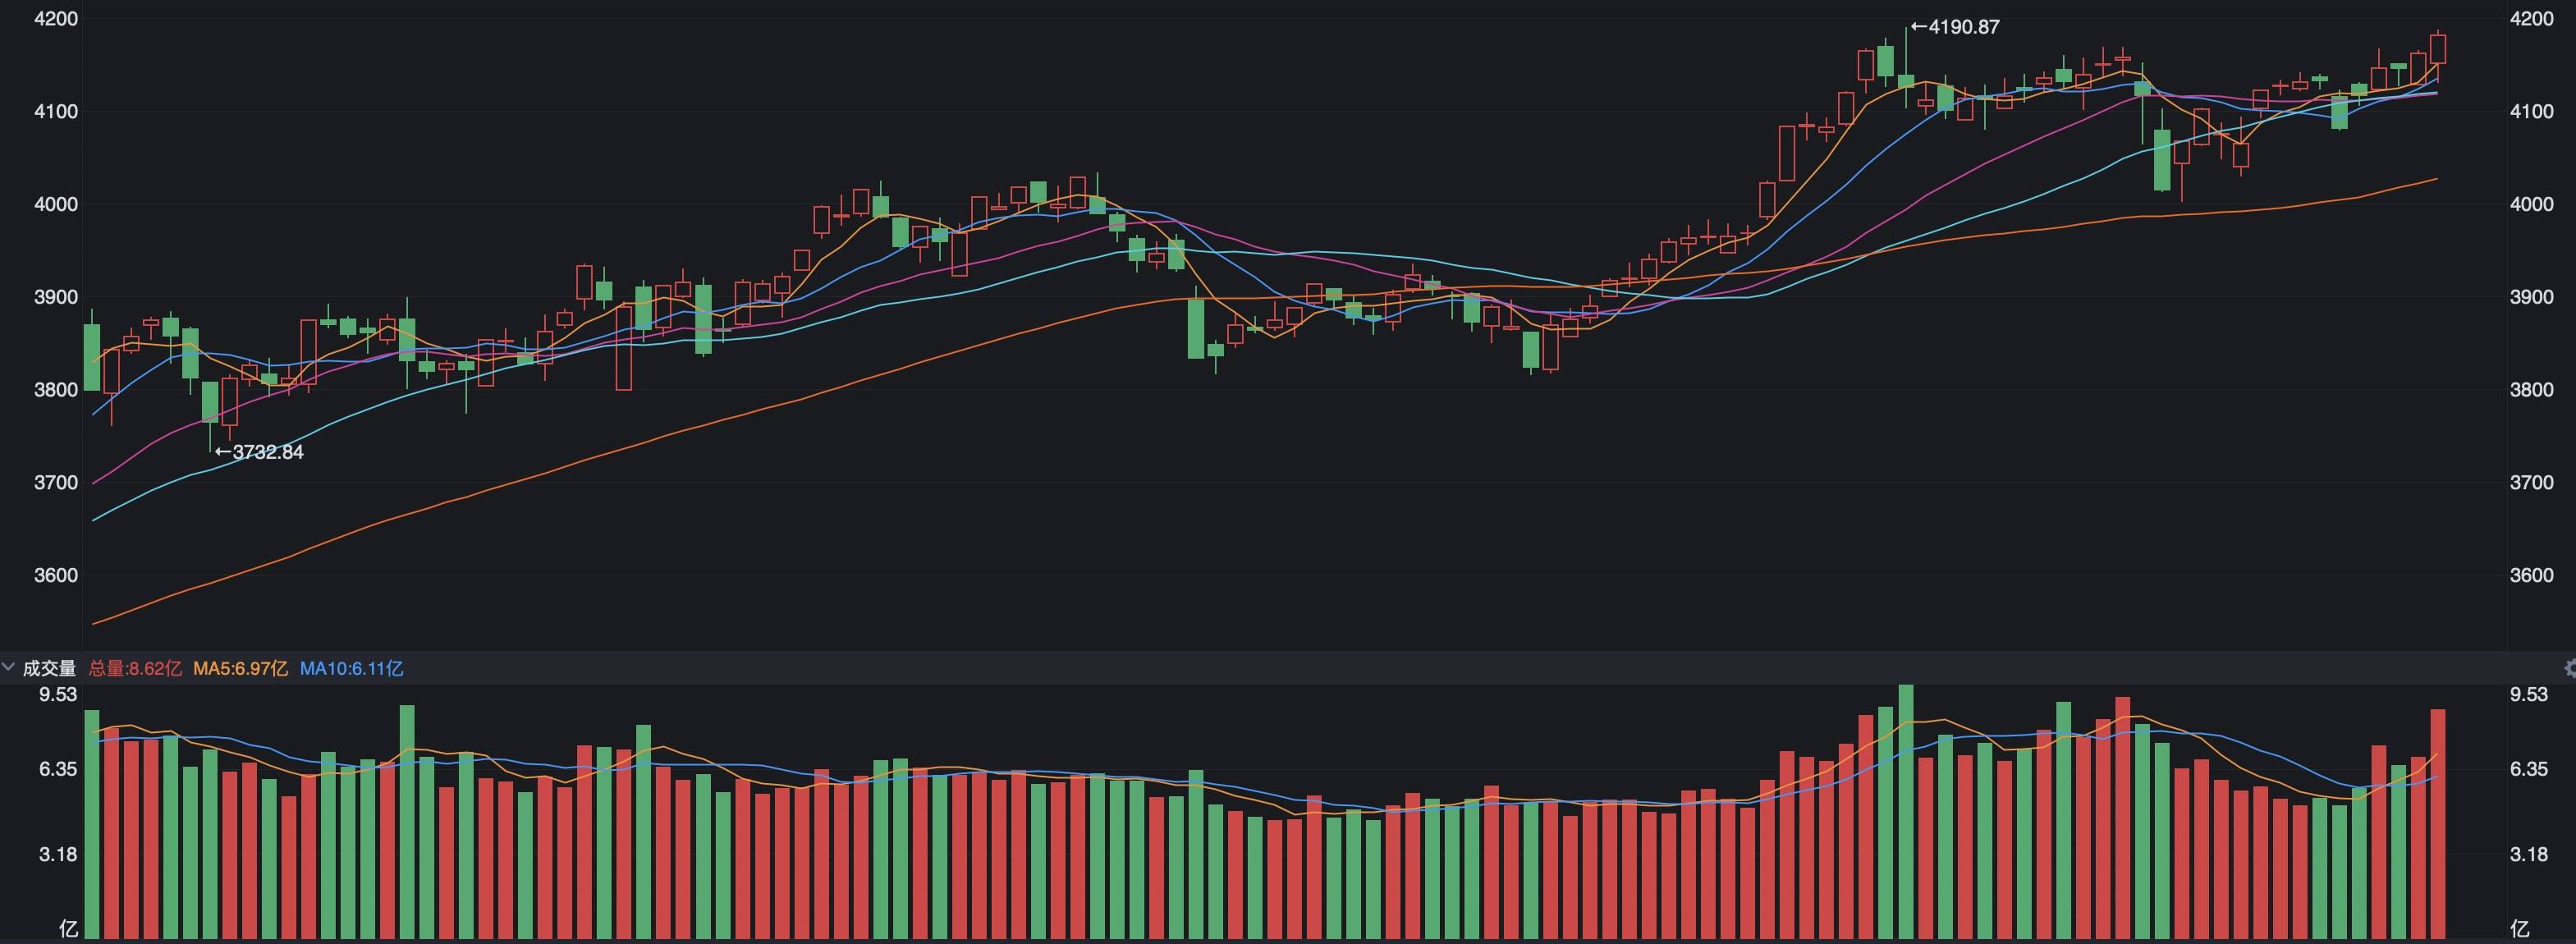Screen dimensions: 2576x944
Task: Click the 亿 unit label at bottom left
Action: (68, 929)
